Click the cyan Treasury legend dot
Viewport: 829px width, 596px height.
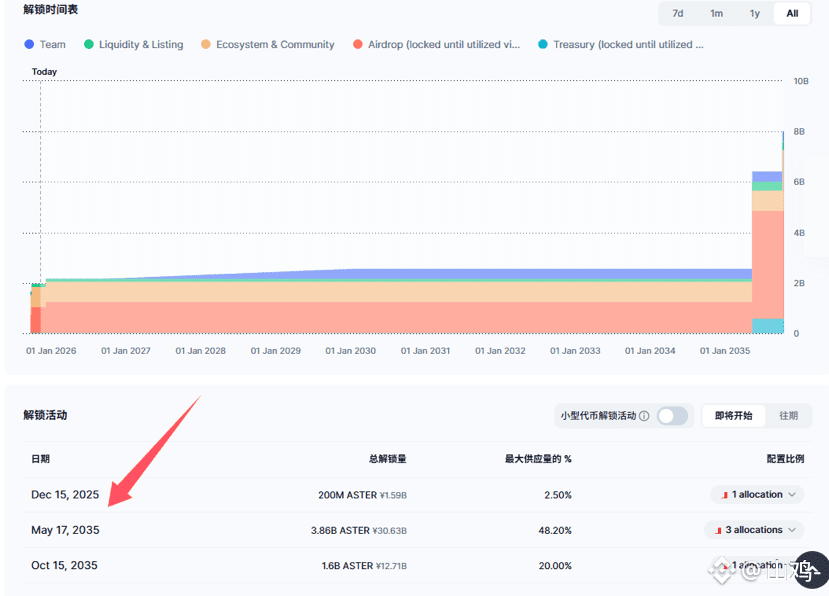click(x=542, y=44)
